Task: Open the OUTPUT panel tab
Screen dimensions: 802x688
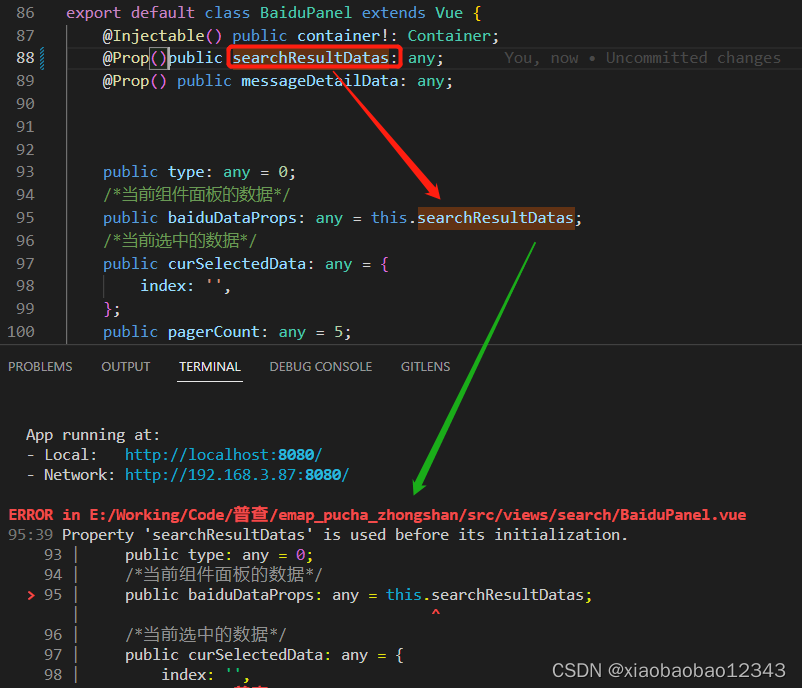Action: tap(125, 366)
